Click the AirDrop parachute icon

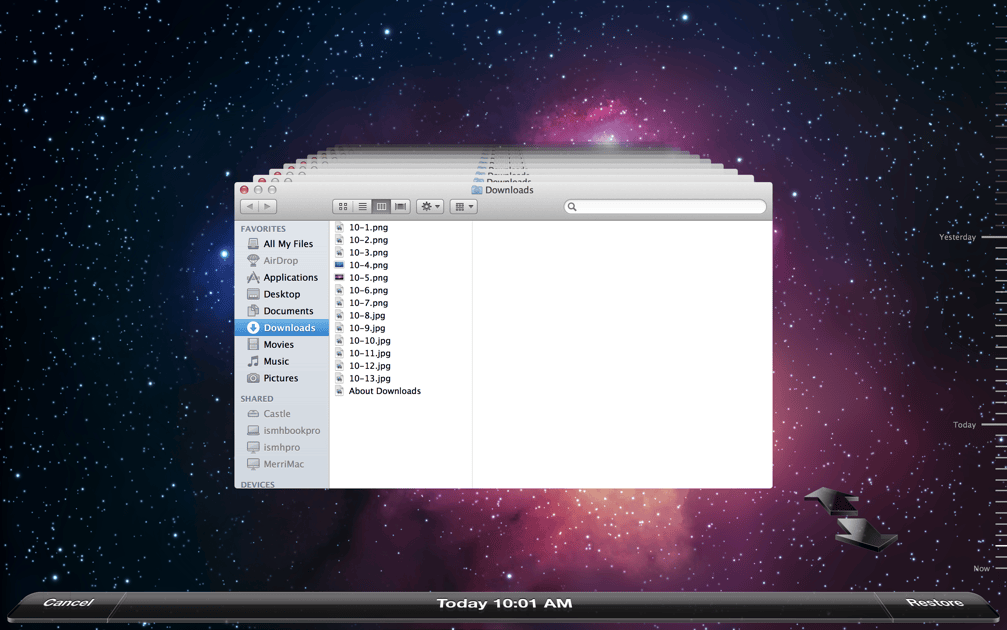tap(254, 260)
